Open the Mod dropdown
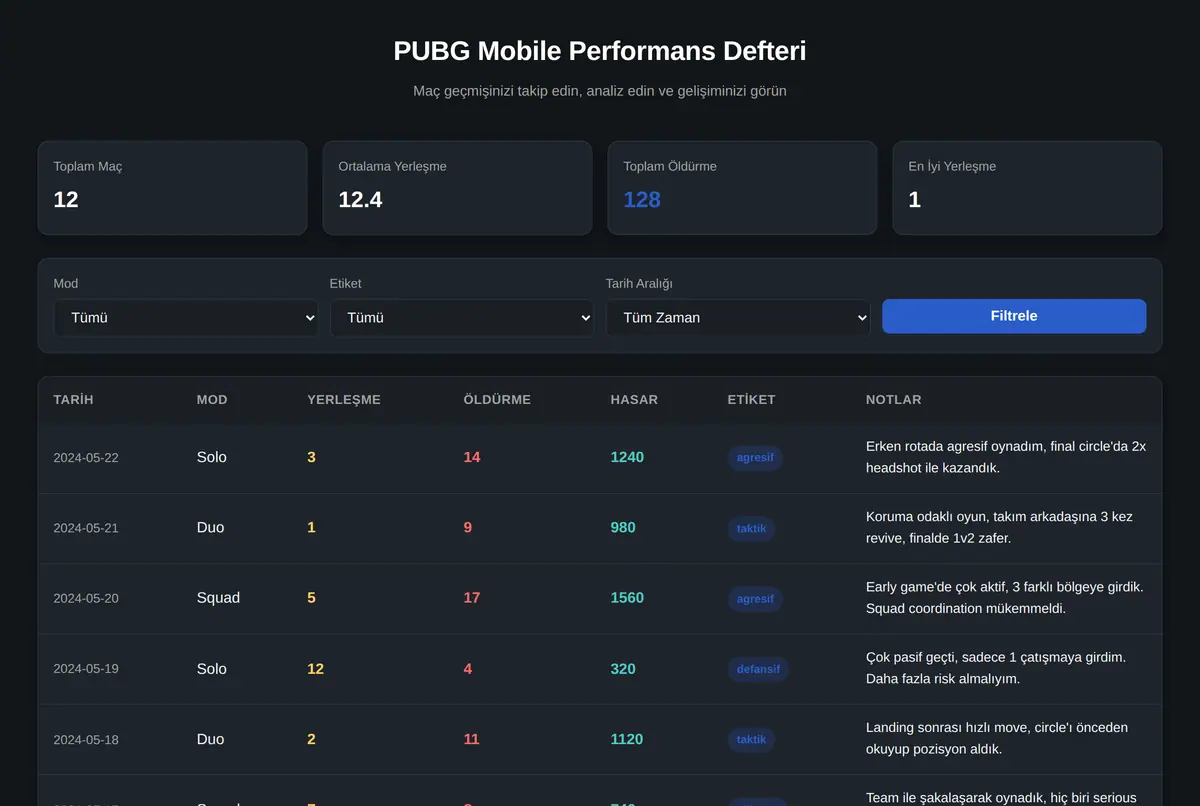The height and width of the screenshot is (806, 1200). tap(186, 317)
